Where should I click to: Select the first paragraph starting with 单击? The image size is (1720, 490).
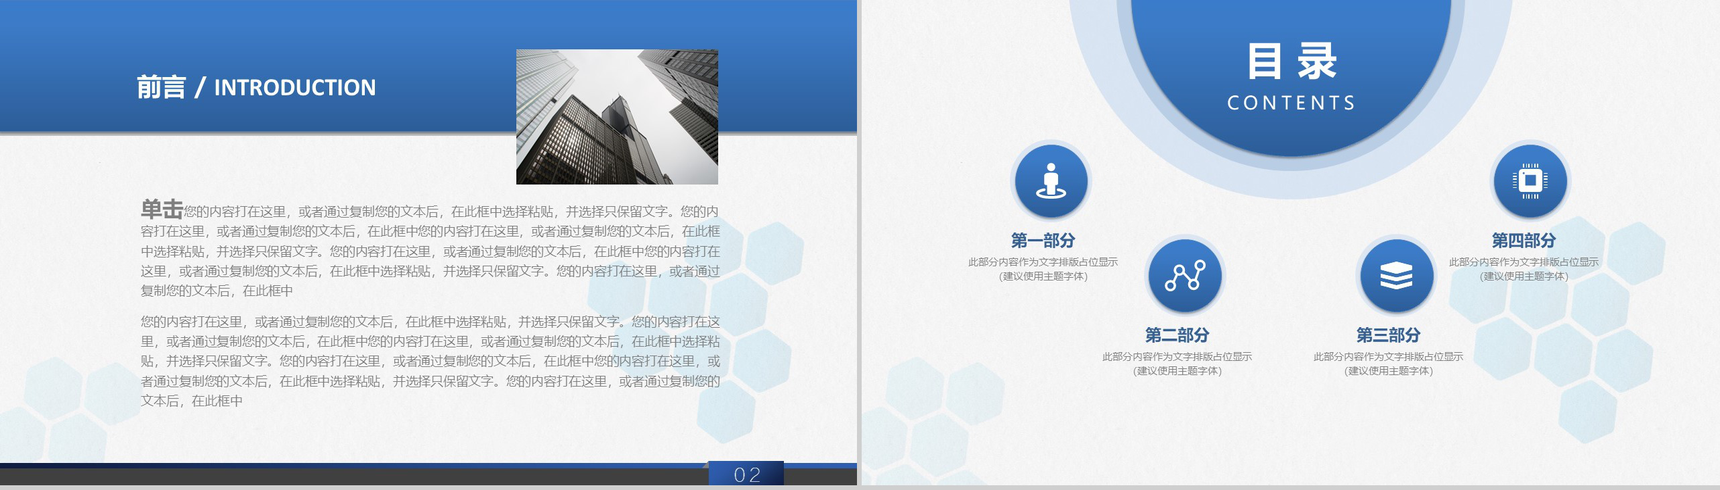(x=430, y=249)
